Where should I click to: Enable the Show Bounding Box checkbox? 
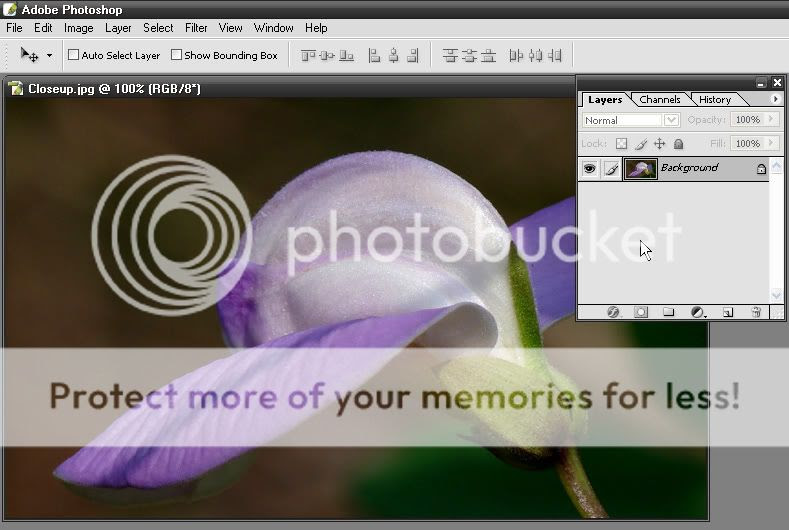176,54
